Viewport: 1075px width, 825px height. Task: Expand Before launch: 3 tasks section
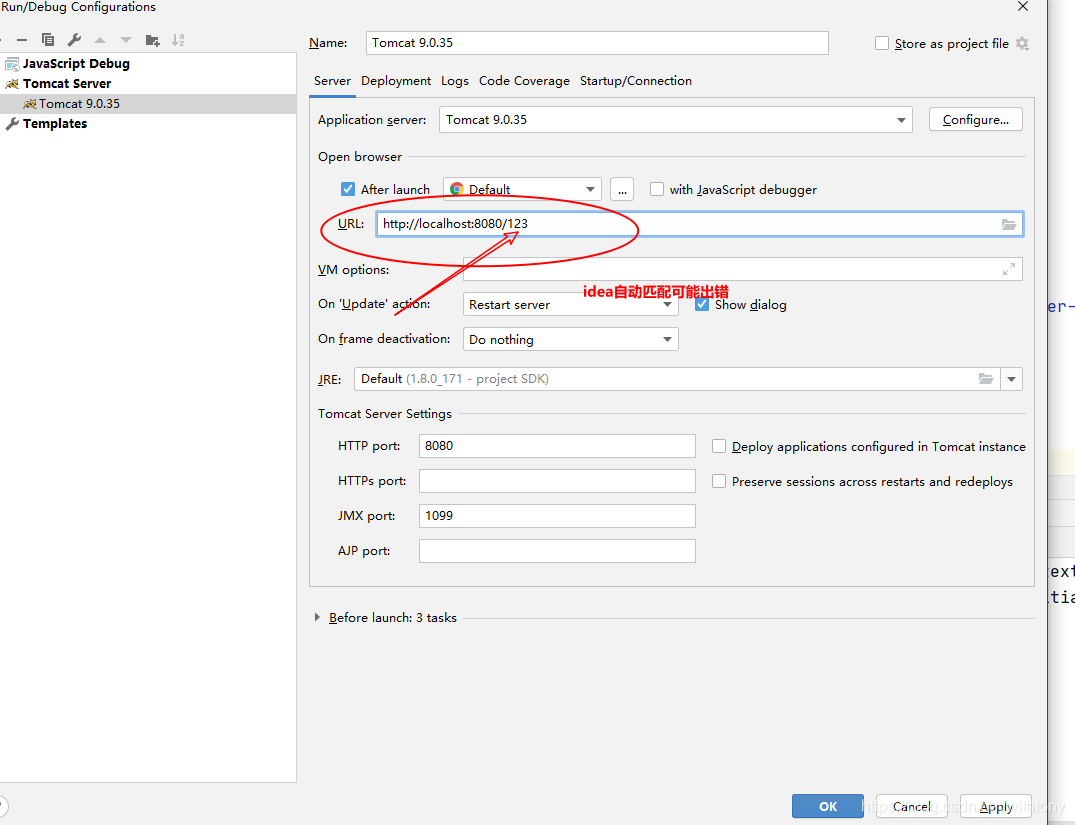pyautogui.click(x=317, y=617)
